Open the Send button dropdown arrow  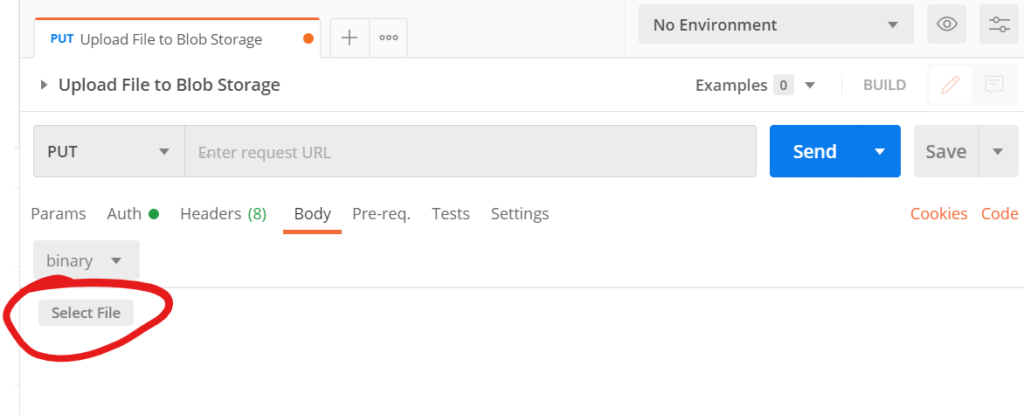coord(880,152)
